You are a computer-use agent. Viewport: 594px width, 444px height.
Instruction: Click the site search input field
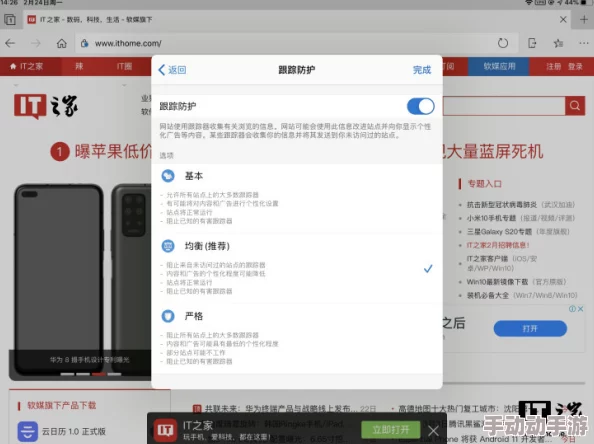(504, 106)
